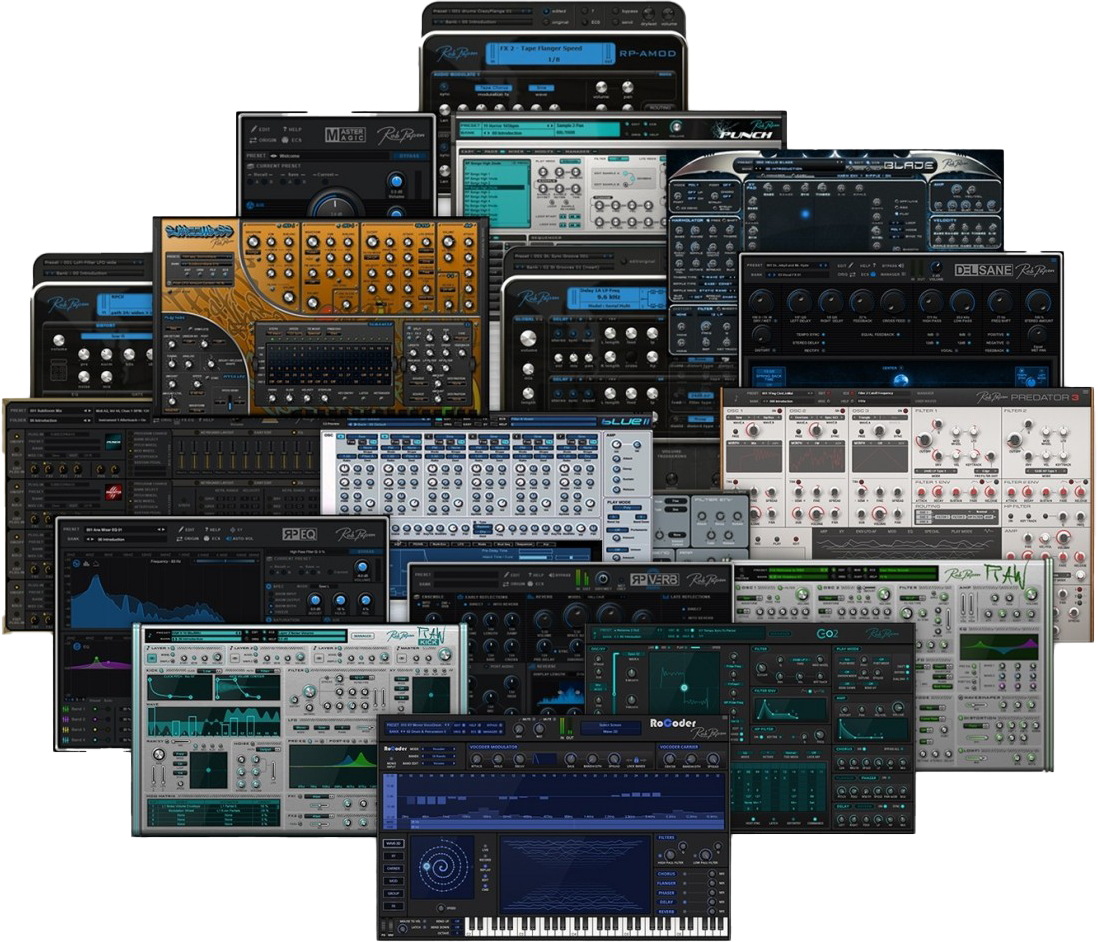Click the WAVE 2D button in RoCoder

click(394, 843)
